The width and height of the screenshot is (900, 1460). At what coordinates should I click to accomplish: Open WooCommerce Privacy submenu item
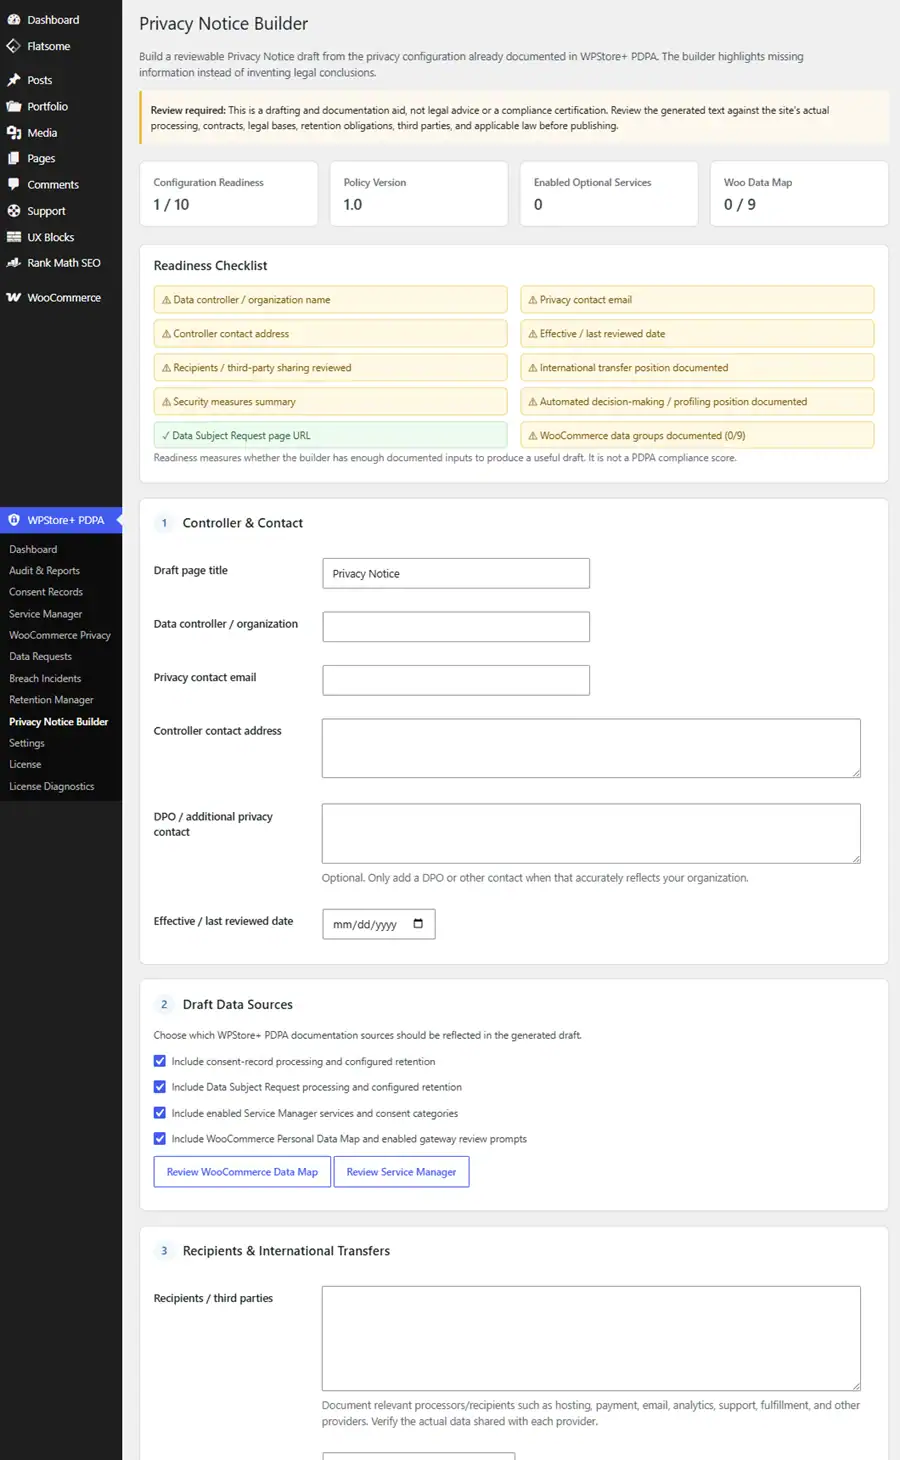pyautogui.click(x=60, y=635)
